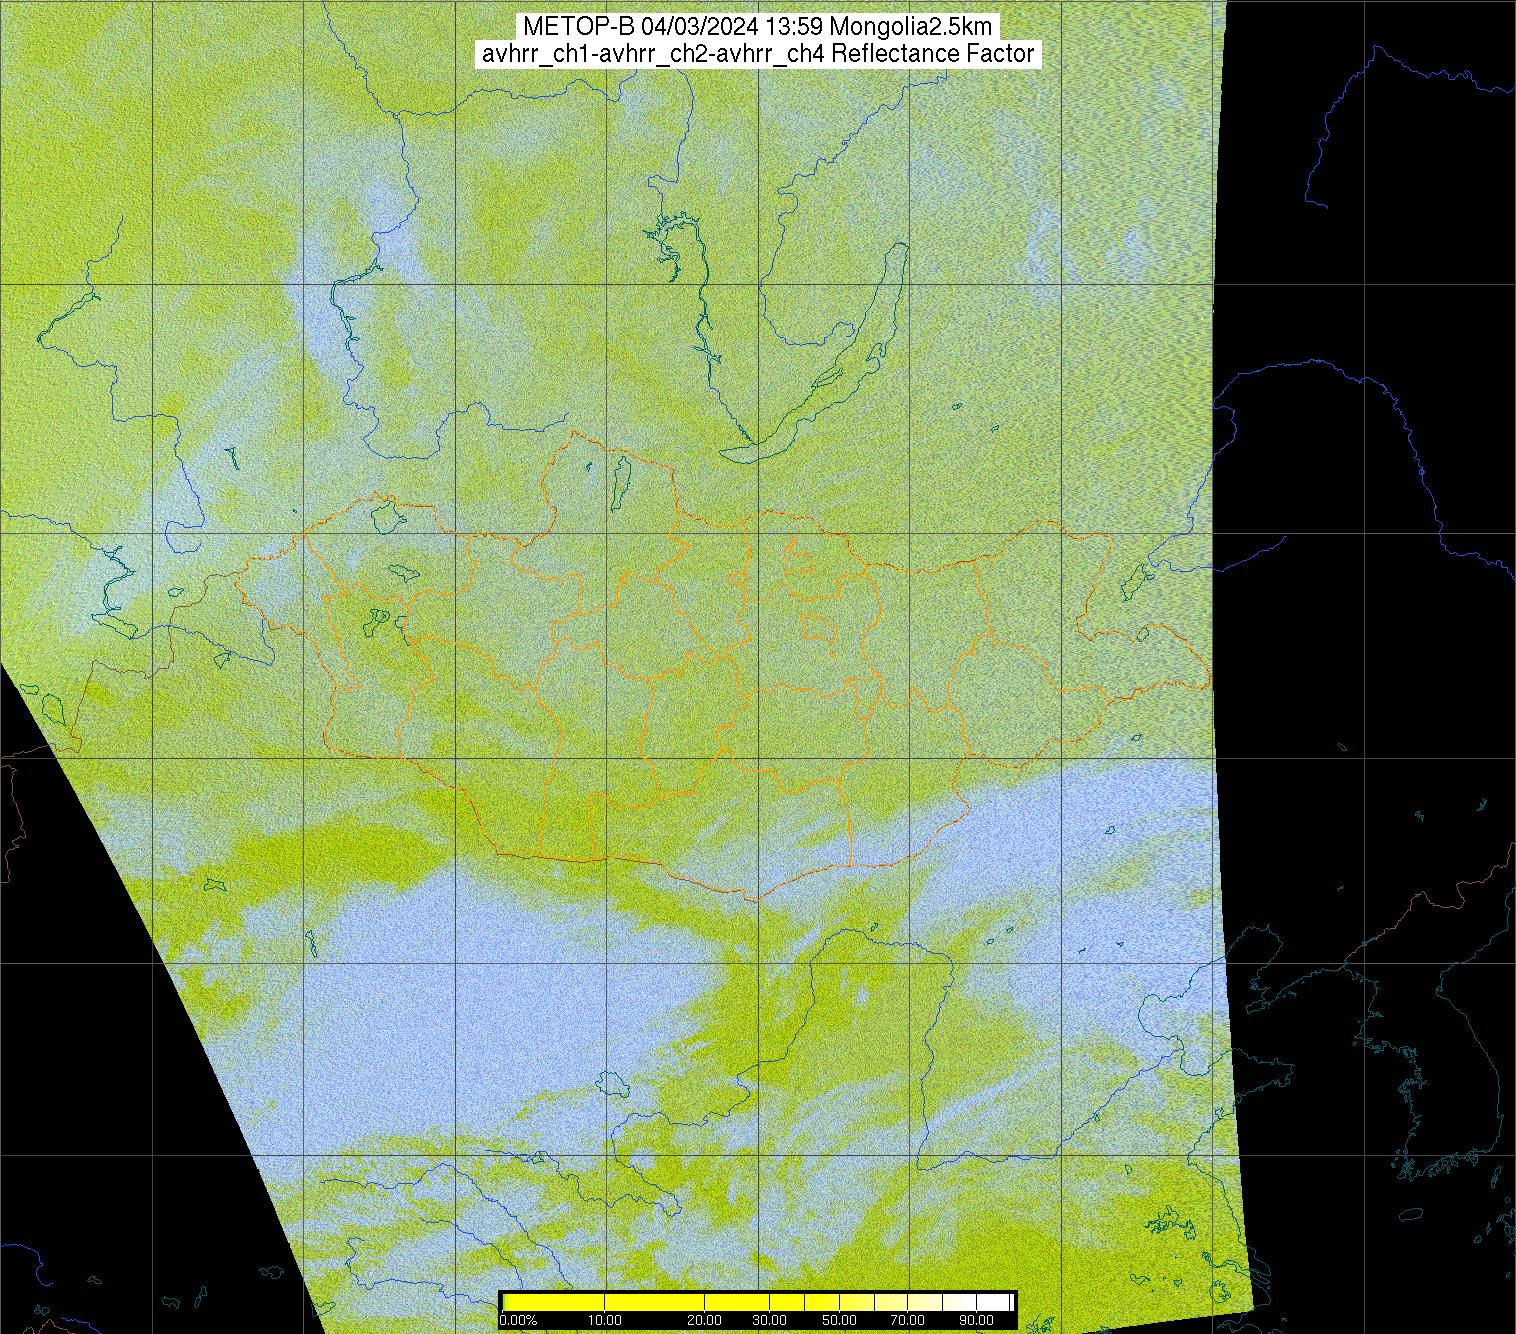Image resolution: width=1516 pixels, height=1334 pixels.
Task: Click the '70.00' colorbar label
Action: pyautogui.click(x=908, y=1320)
